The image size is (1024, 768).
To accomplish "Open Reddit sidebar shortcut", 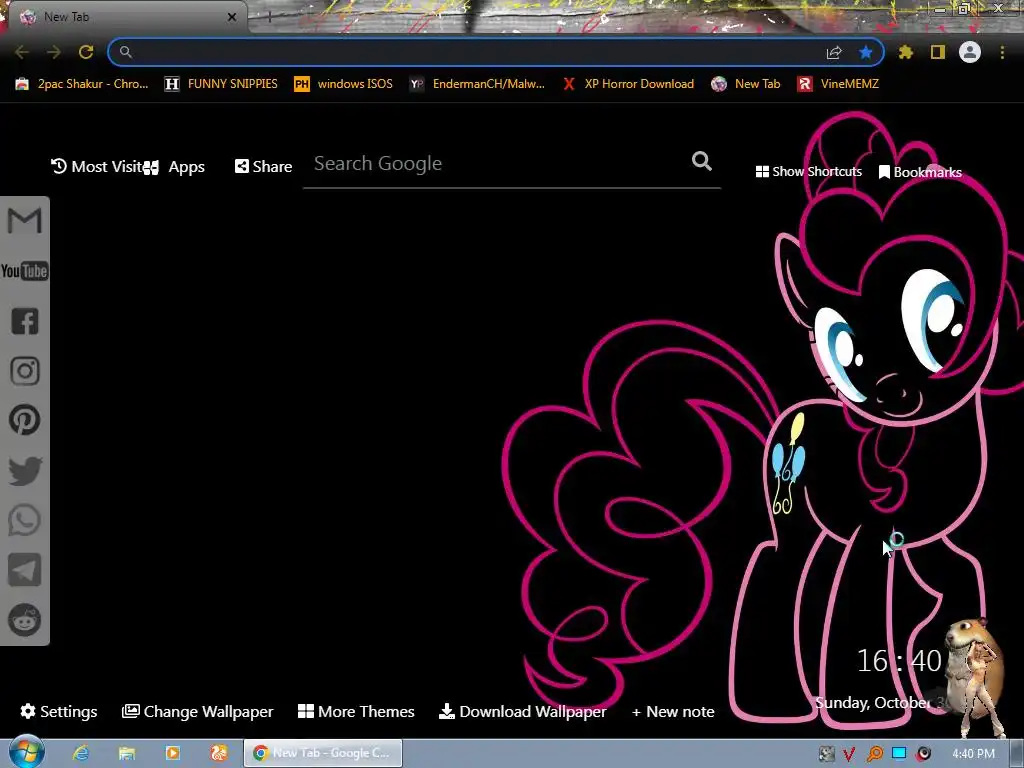I will (25, 620).
